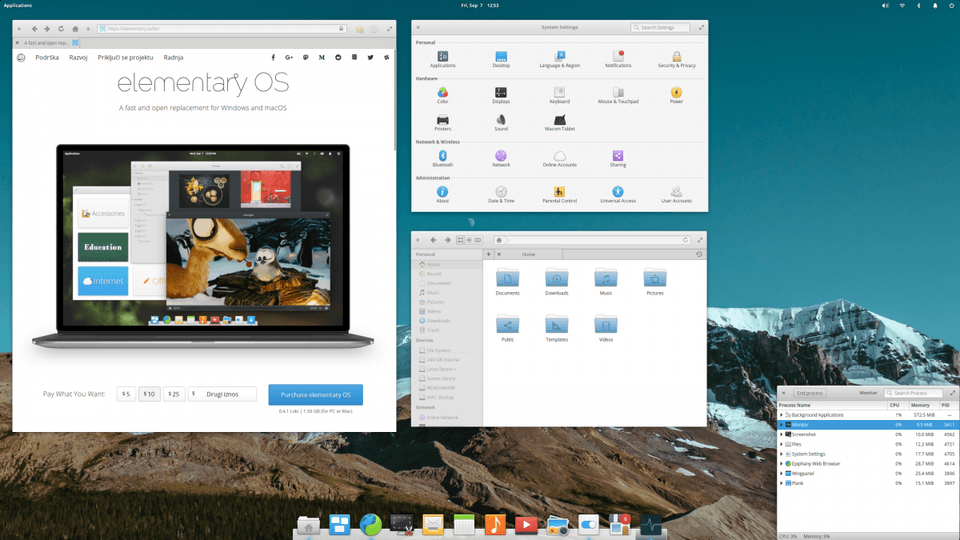Open Applications settings in System Settings
This screenshot has width=960, height=540.
pyautogui.click(x=443, y=57)
